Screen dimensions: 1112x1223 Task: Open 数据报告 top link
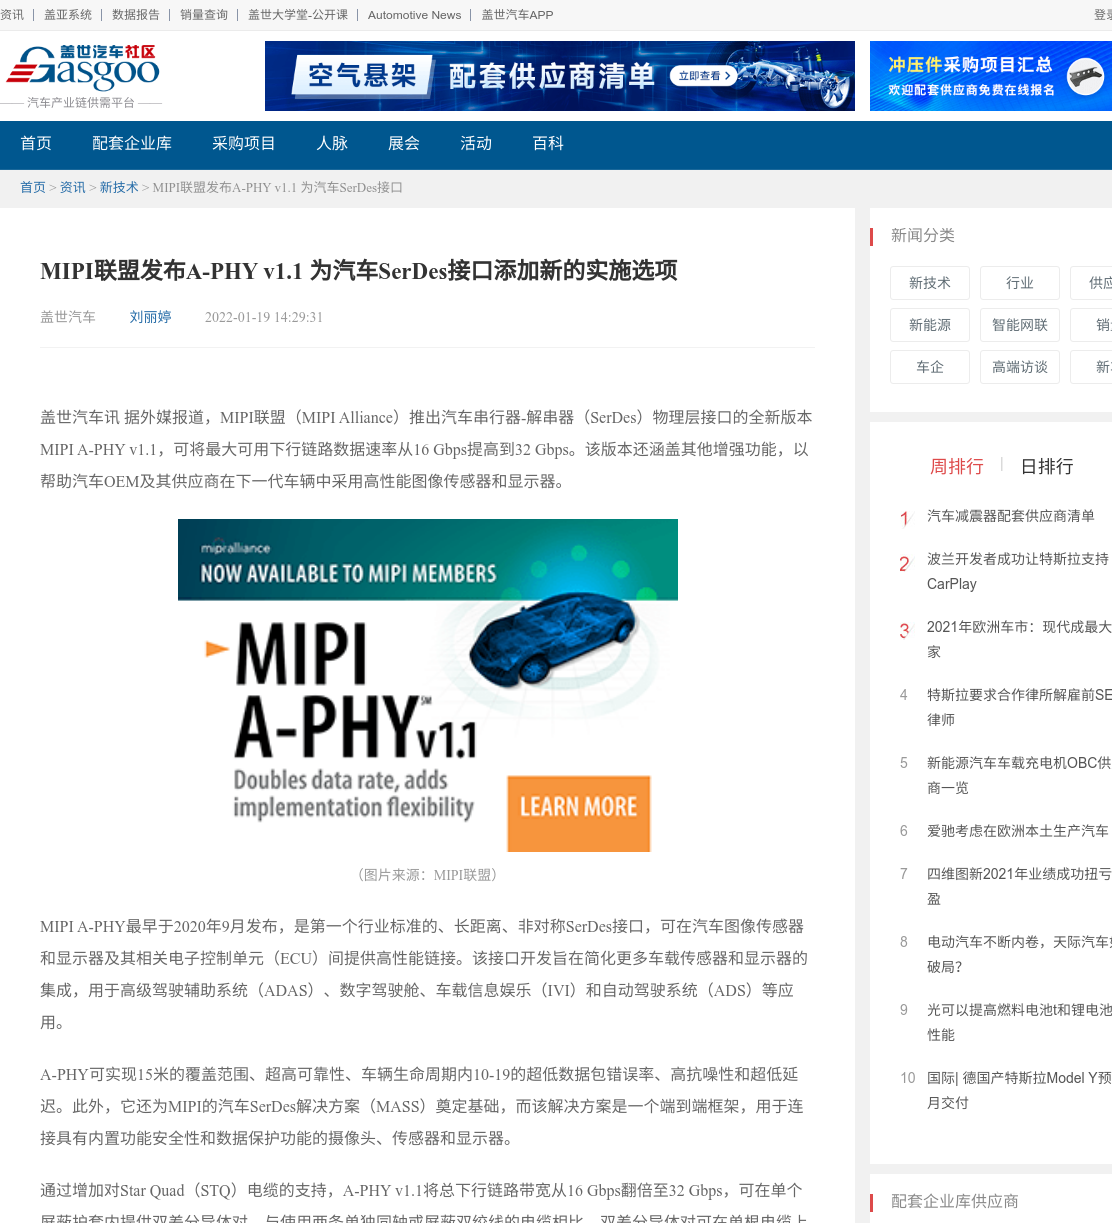coord(136,15)
